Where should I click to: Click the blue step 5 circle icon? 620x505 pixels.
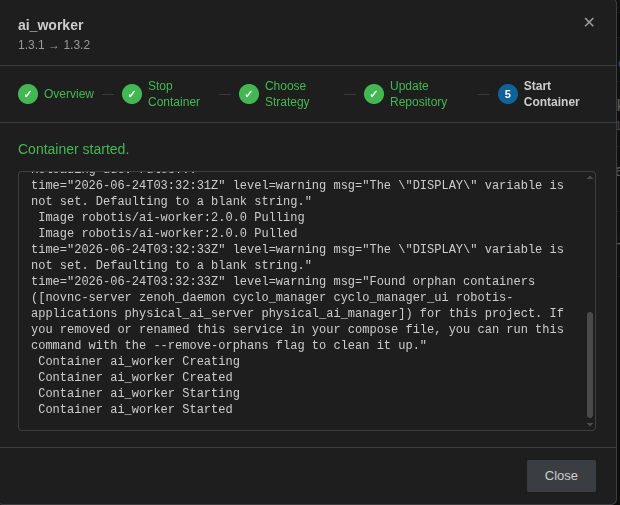tap(508, 94)
